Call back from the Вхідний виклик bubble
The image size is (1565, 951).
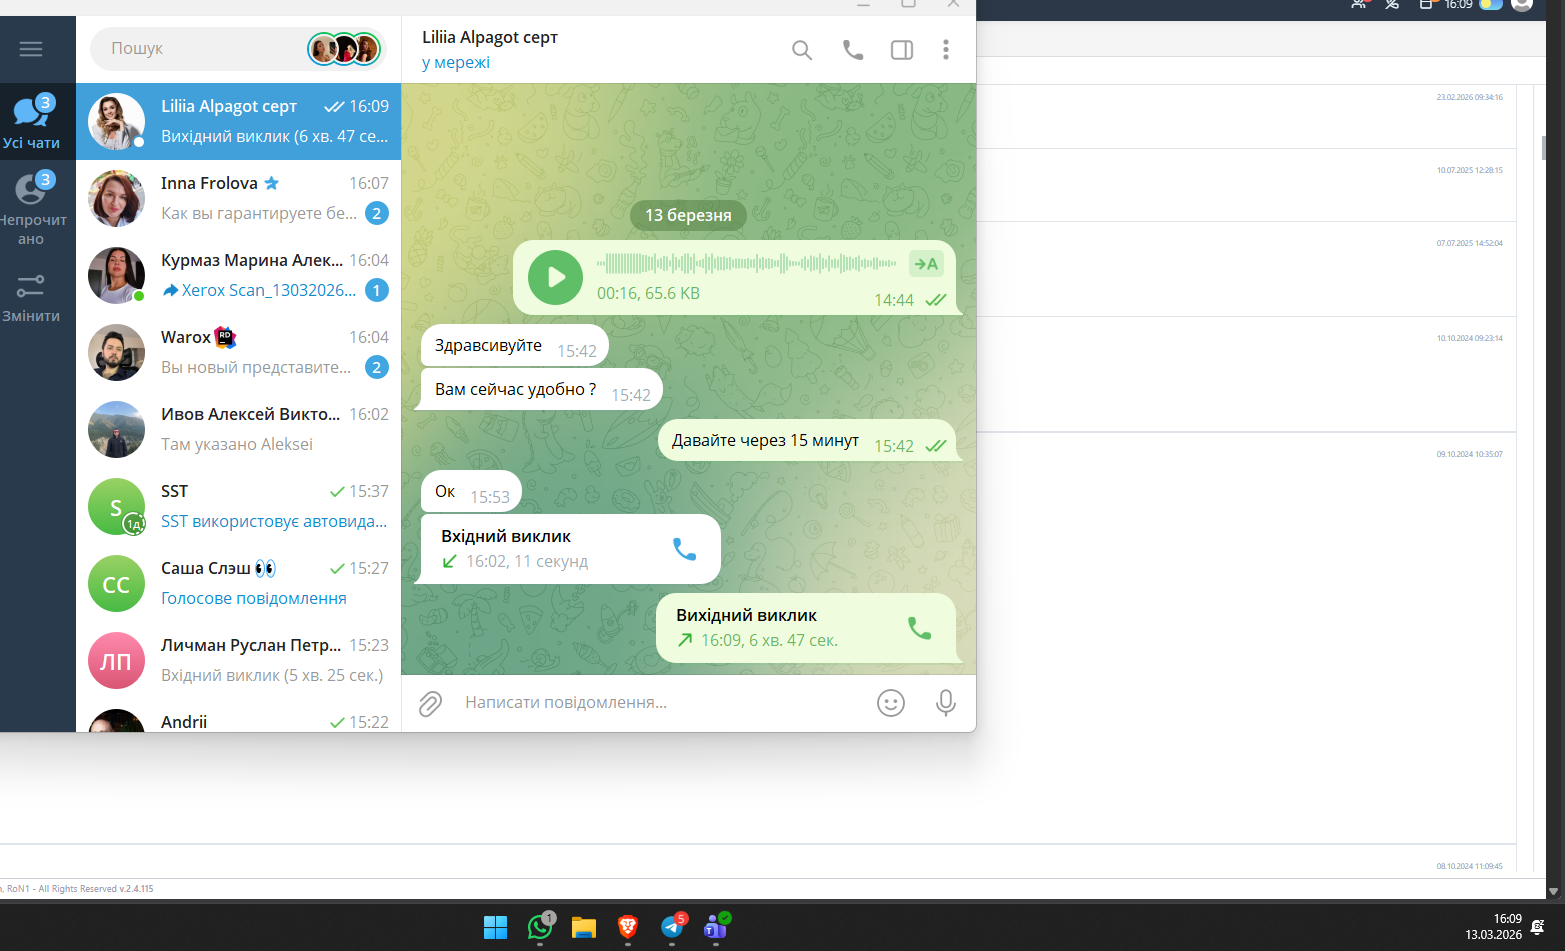pyautogui.click(x=684, y=549)
